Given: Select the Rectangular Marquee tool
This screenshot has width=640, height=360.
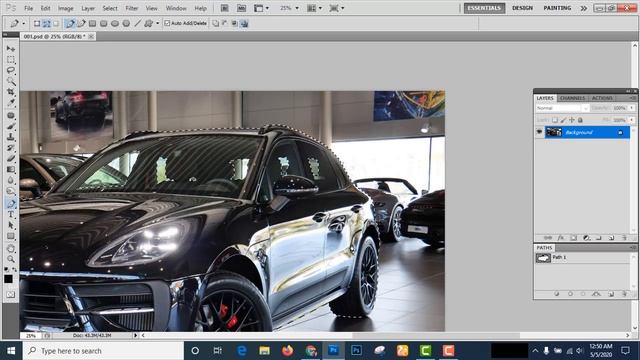Looking at the screenshot, I should [x=11, y=60].
